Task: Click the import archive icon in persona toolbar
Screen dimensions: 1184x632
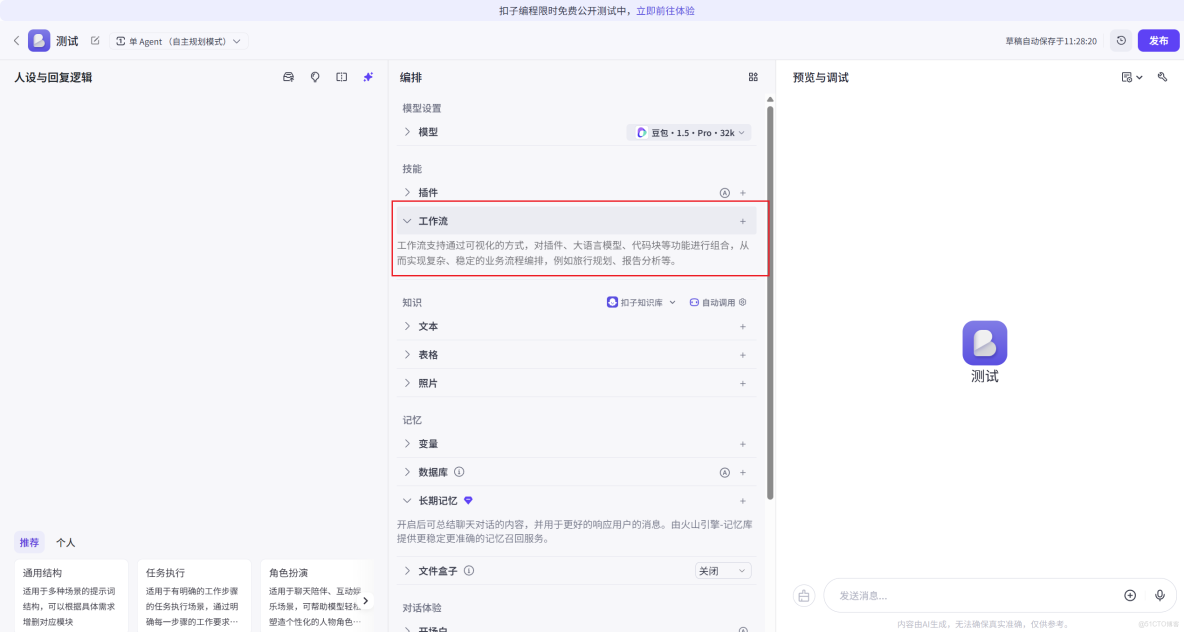Action: click(x=288, y=77)
